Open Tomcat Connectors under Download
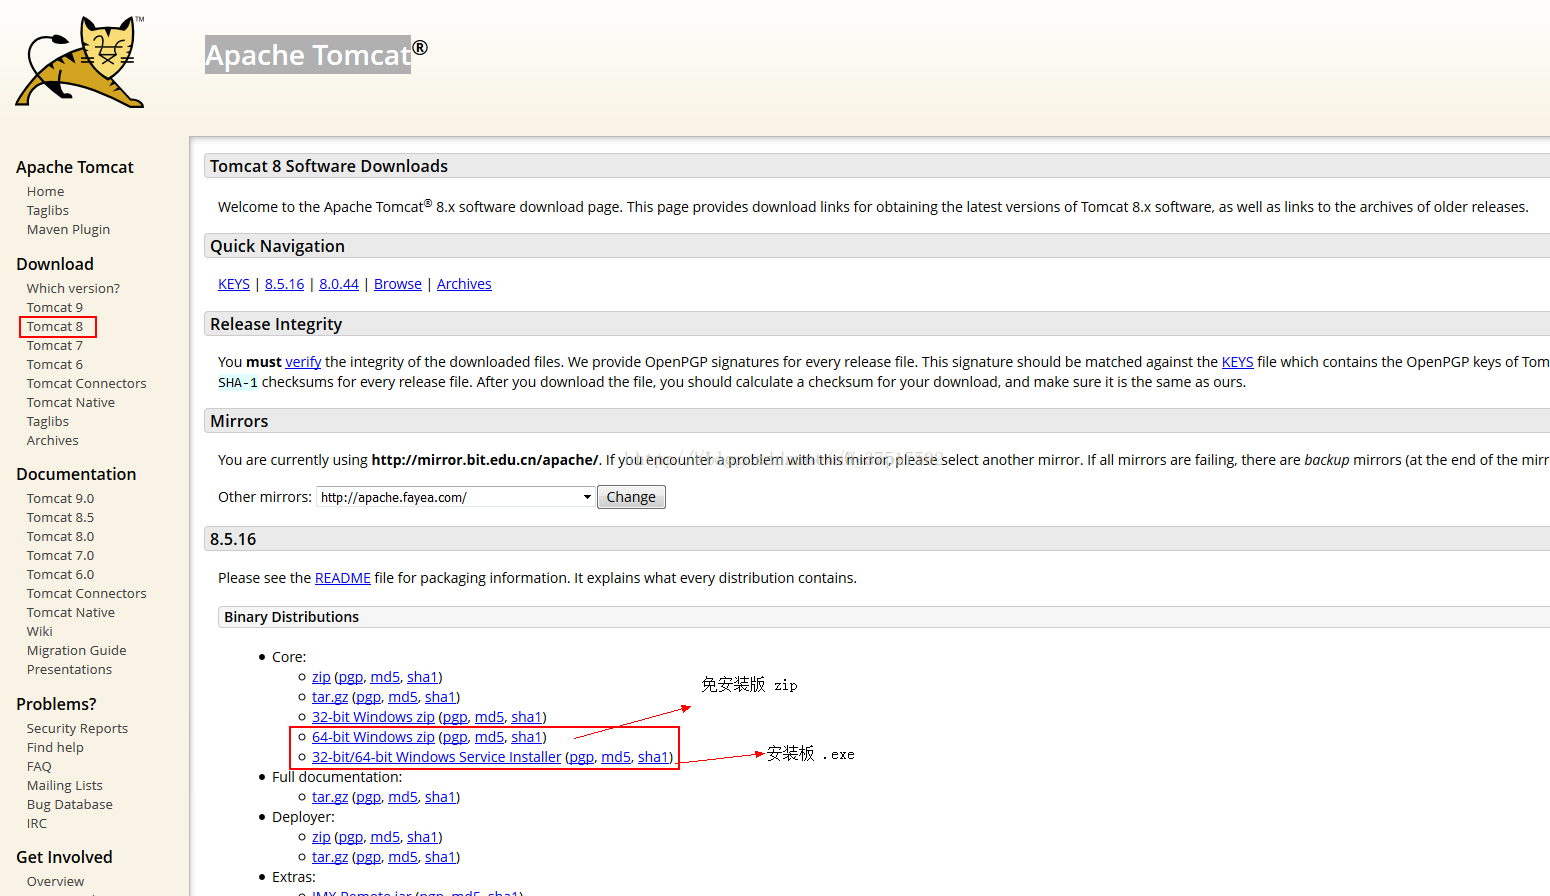Image resolution: width=1550 pixels, height=896 pixels. click(x=86, y=383)
